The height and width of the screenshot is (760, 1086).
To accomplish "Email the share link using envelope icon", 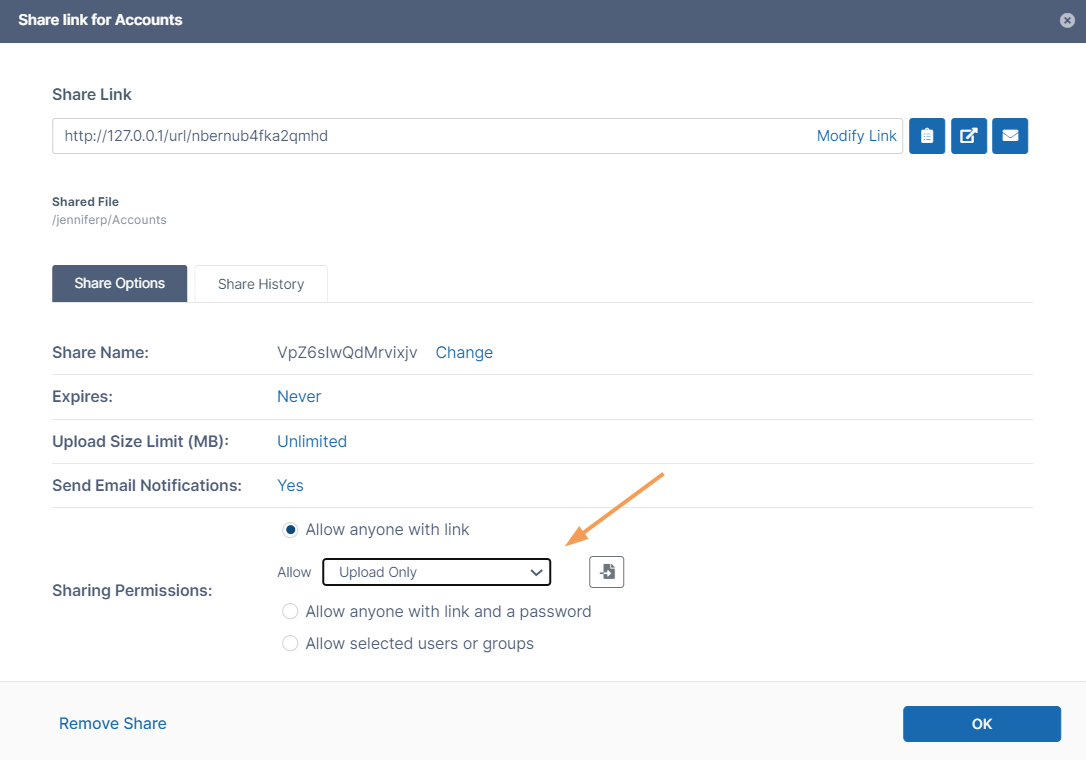I will pos(1010,136).
